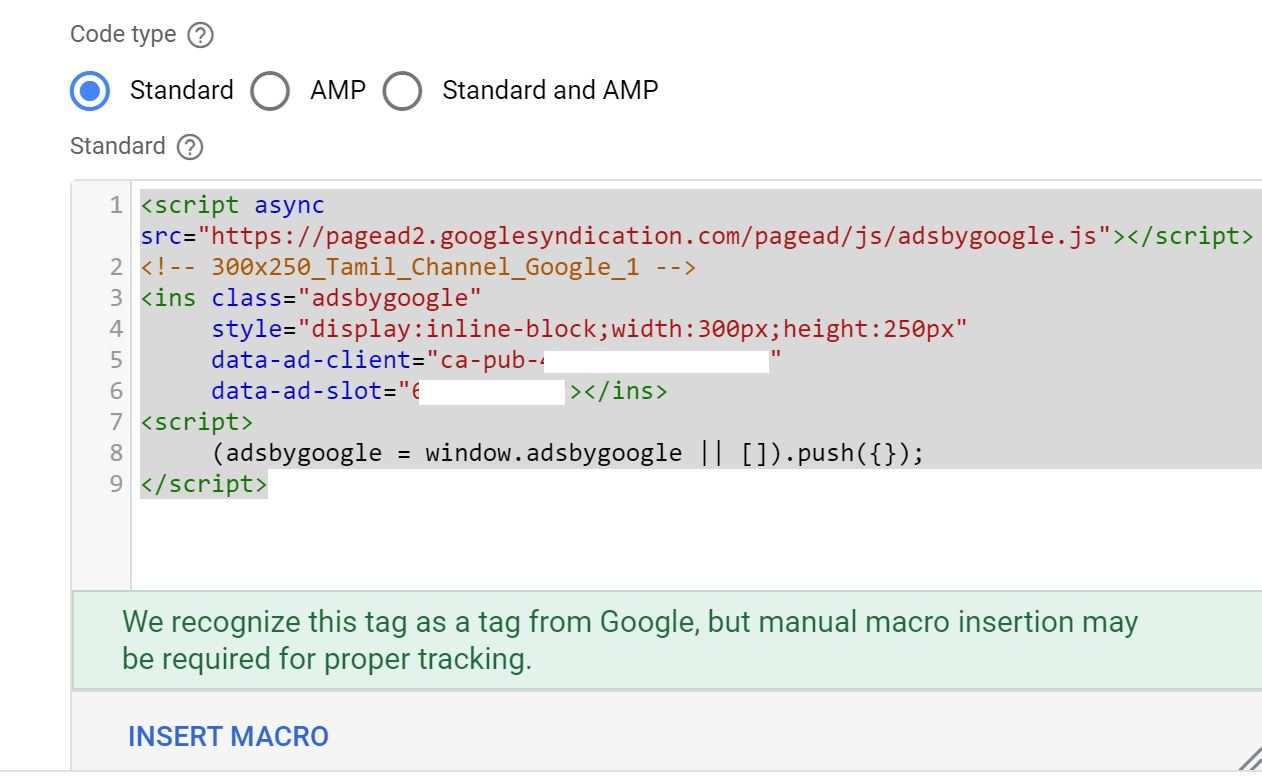Click the window.adsbygoogle push code line
Viewport: 1262px width, 780px height.
(568, 453)
